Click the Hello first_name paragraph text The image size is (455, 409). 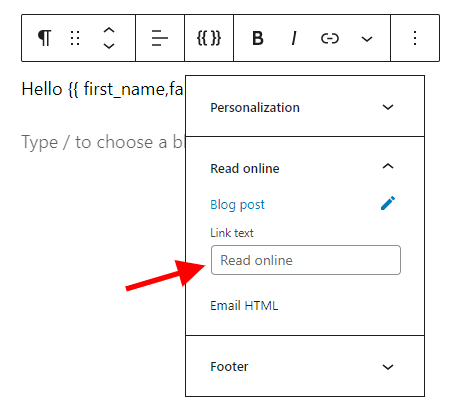(102, 89)
